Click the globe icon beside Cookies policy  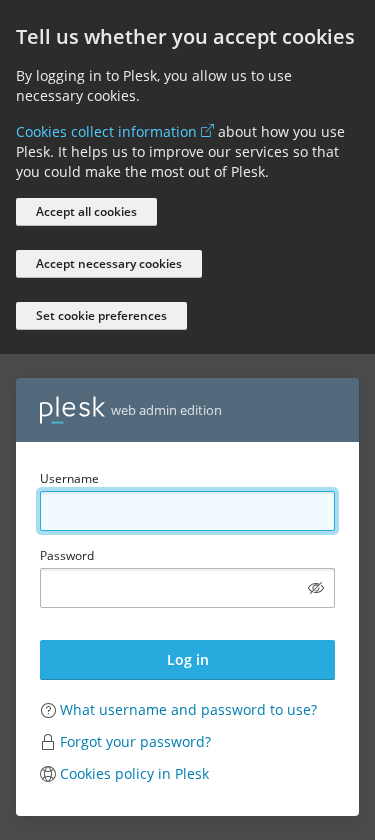coord(48,774)
